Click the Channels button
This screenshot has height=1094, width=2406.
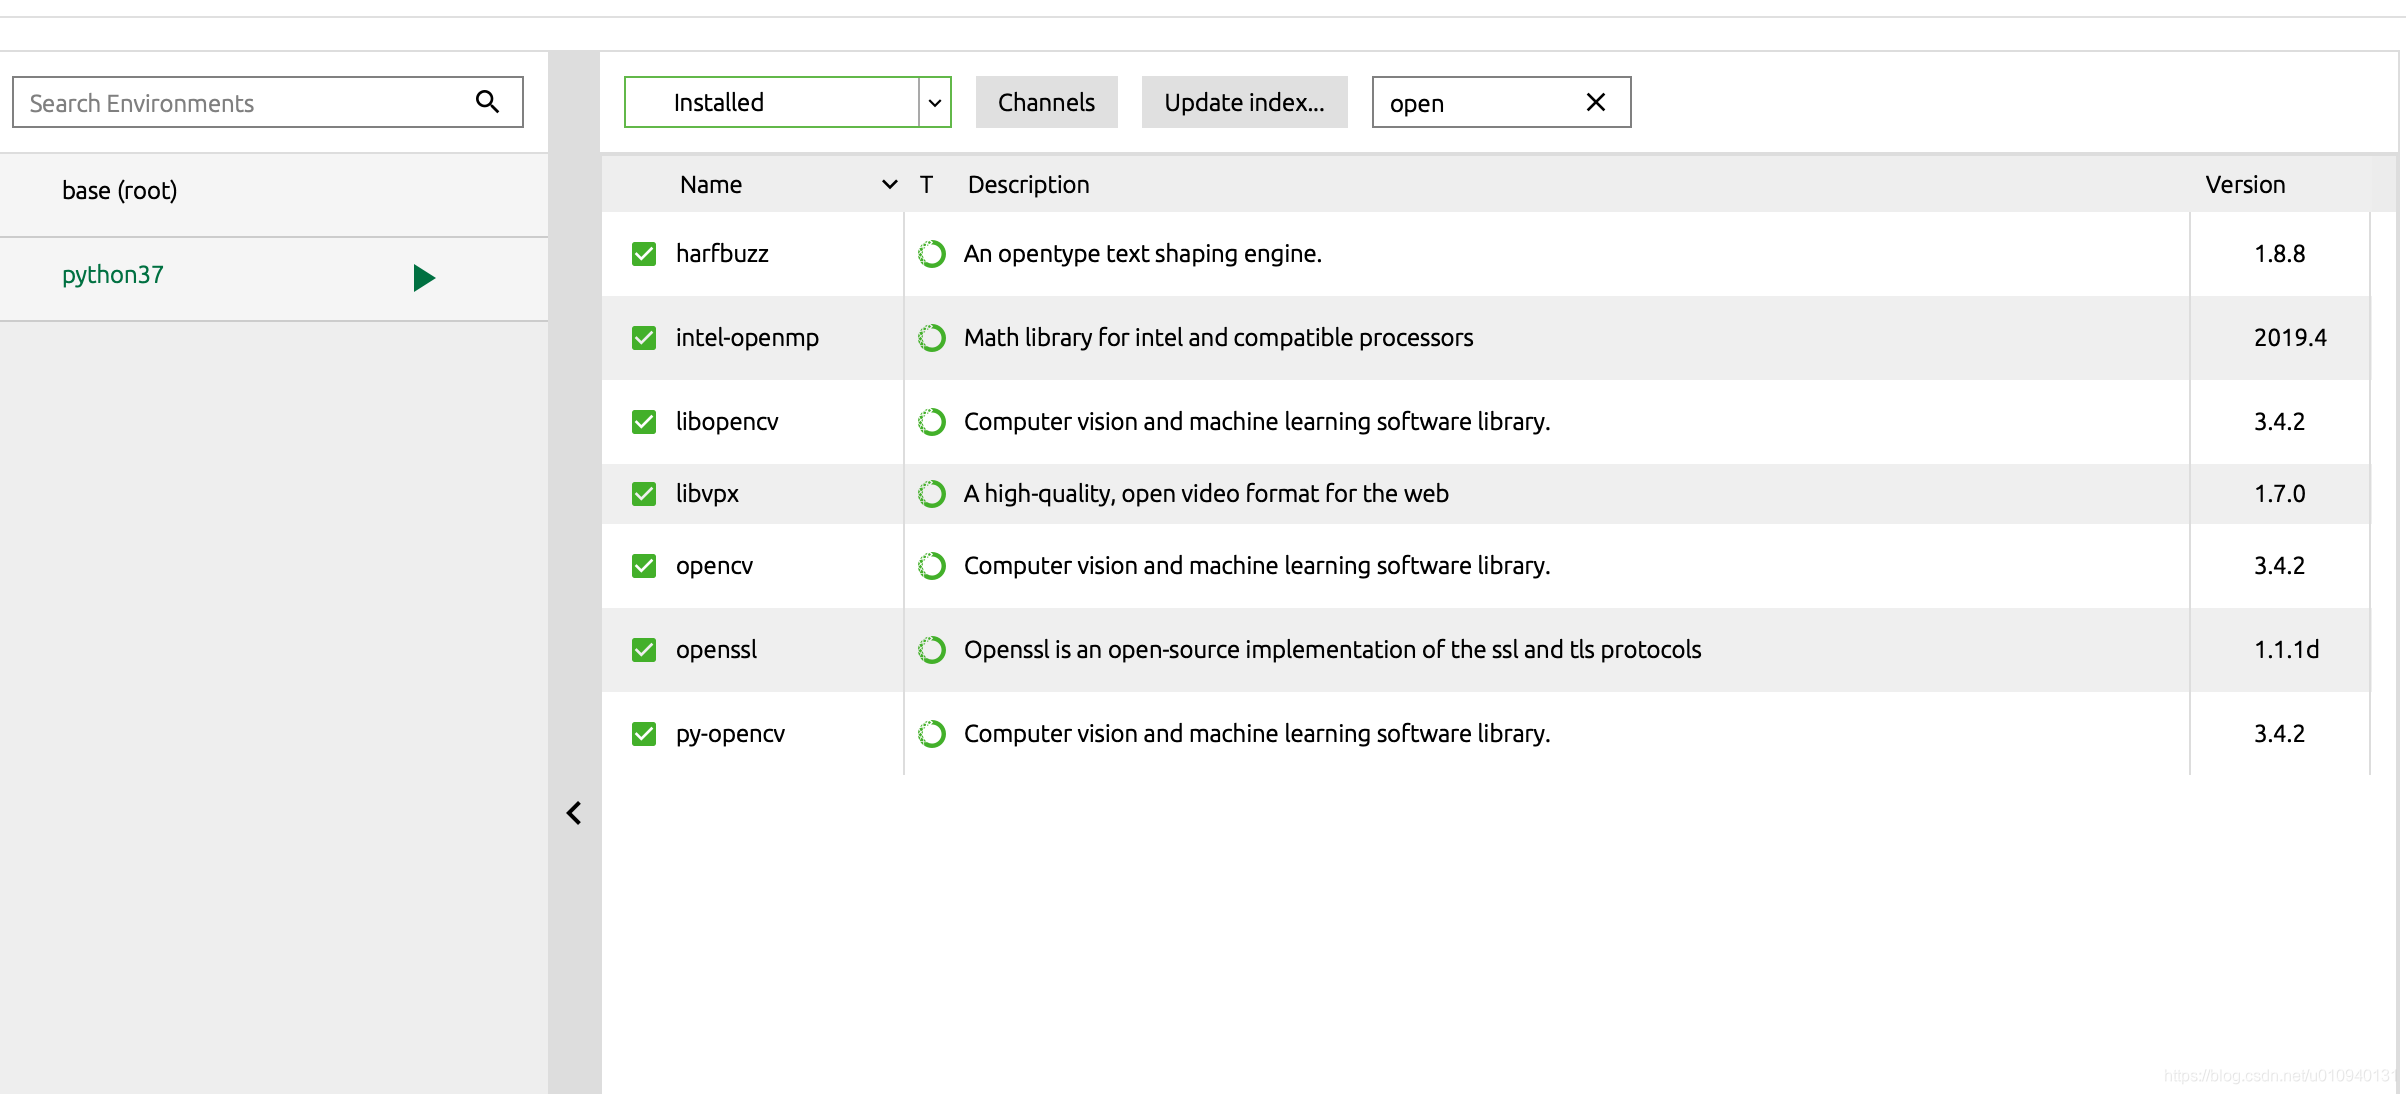coord(1046,102)
